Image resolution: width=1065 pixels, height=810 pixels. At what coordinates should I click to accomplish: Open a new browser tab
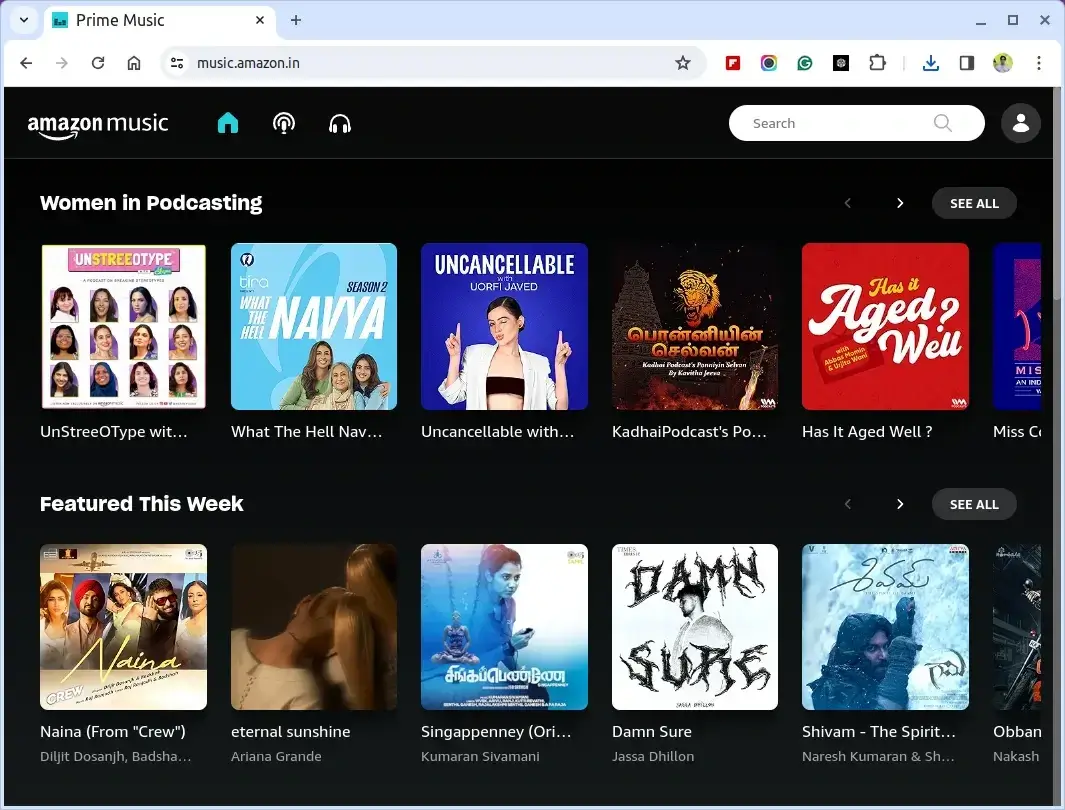[296, 20]
